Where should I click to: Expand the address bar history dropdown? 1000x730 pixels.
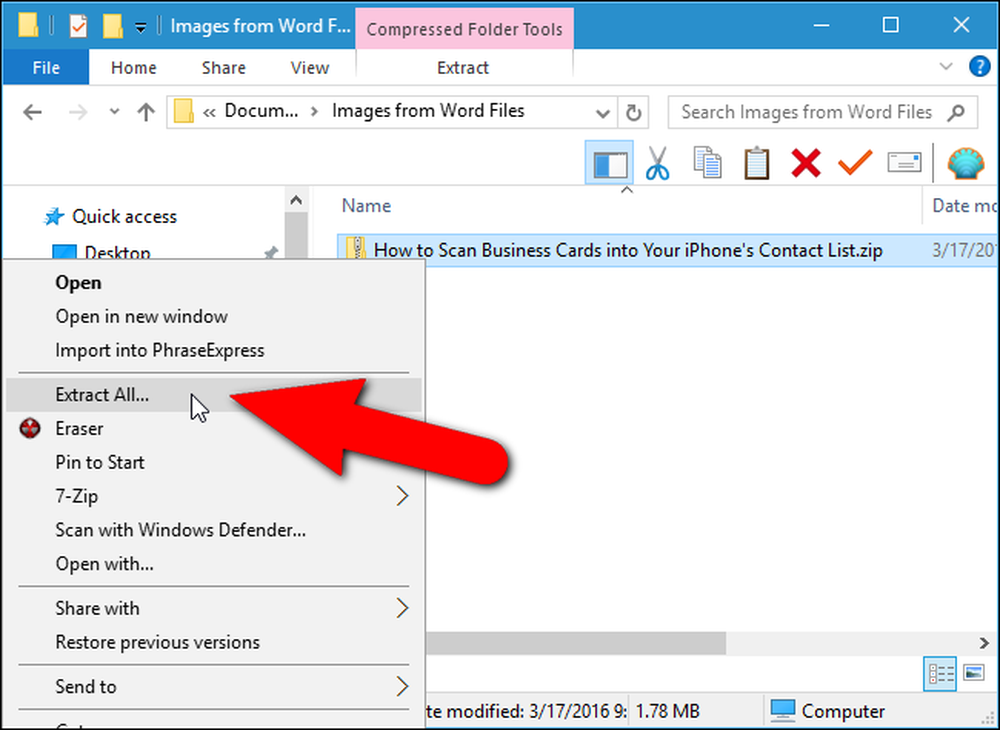[x=602, y=113]
